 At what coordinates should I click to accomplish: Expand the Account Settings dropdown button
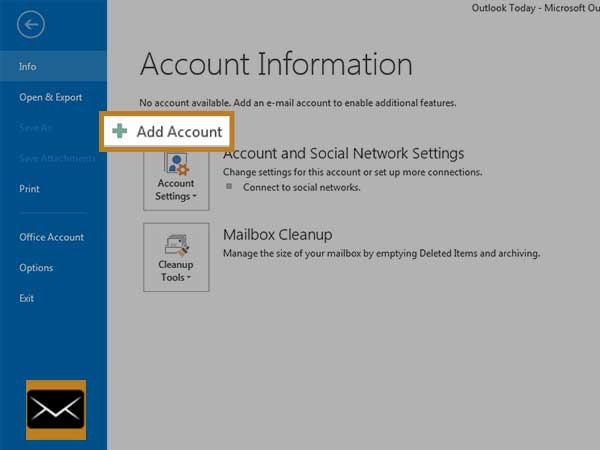[176, 181]
